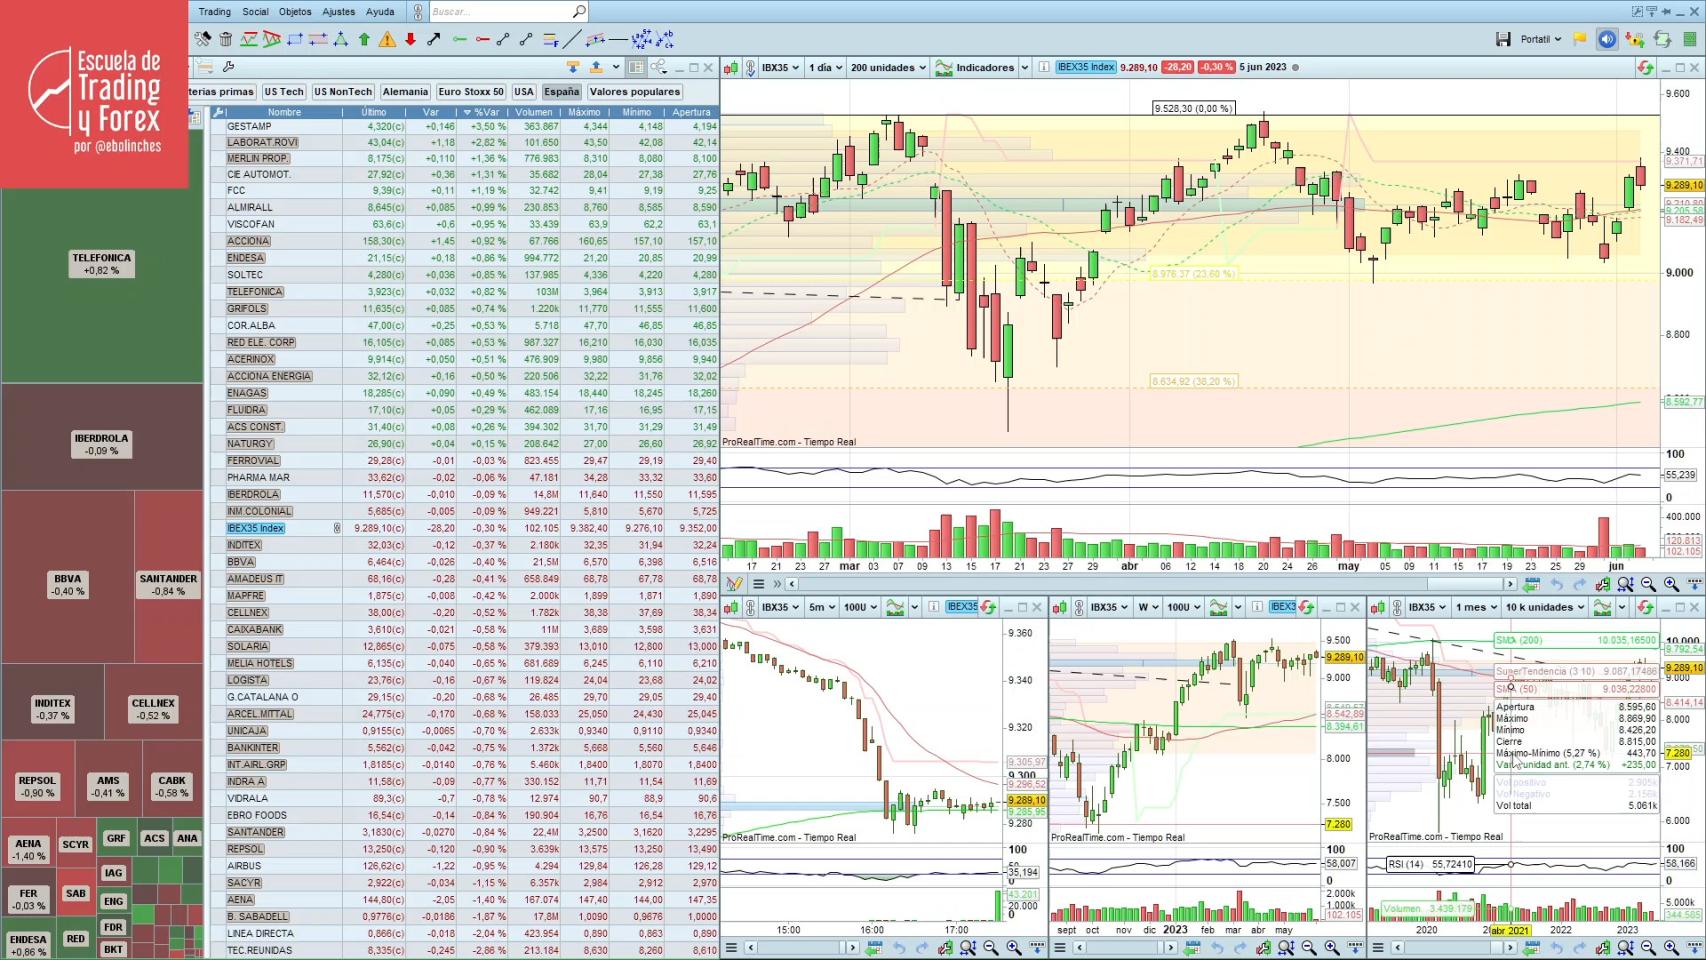1706x960 pixels.
Task: Open the Portatil workspace dropdown
Action: click(x=1540, y=39)
